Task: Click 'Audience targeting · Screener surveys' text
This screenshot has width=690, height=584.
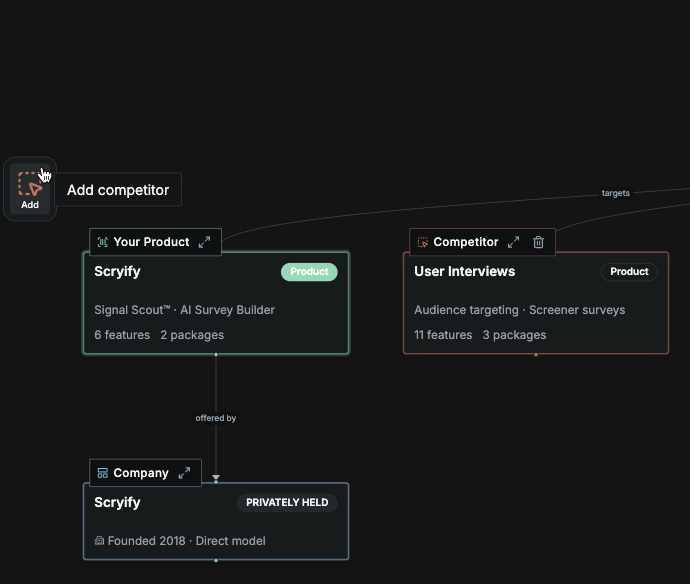Action: tap(519, 310)
